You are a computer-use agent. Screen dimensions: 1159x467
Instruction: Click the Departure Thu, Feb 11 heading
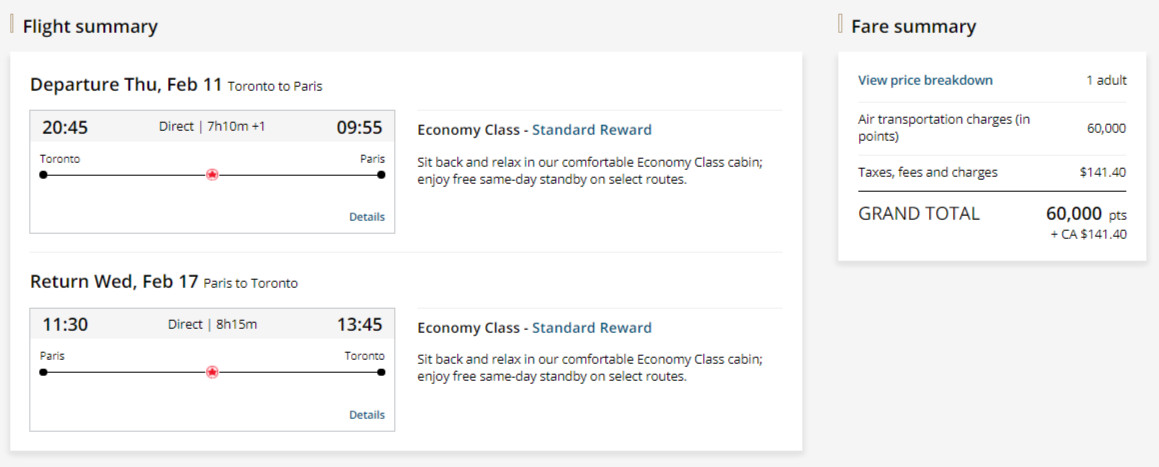(126, 85)
